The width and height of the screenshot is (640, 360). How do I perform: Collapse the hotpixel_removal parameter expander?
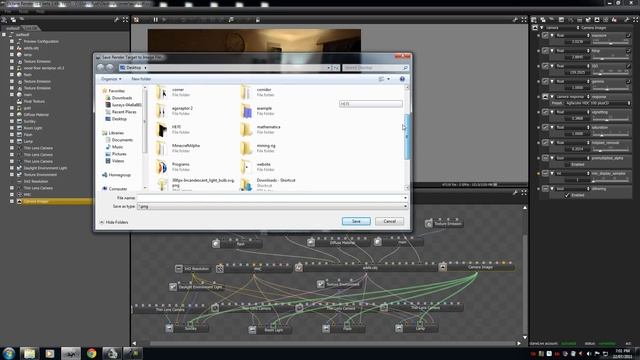(552, 143)
